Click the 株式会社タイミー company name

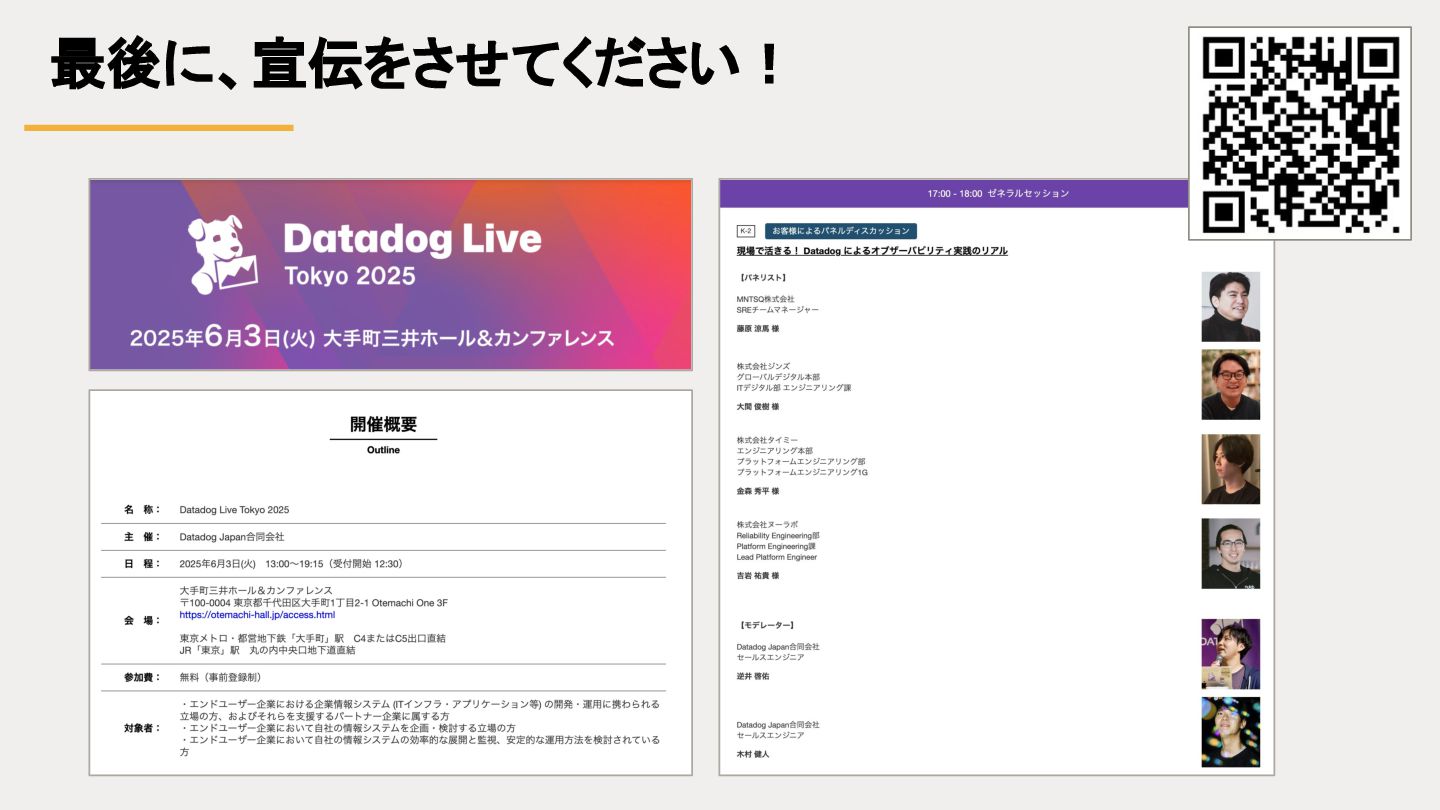pos(768,440)
